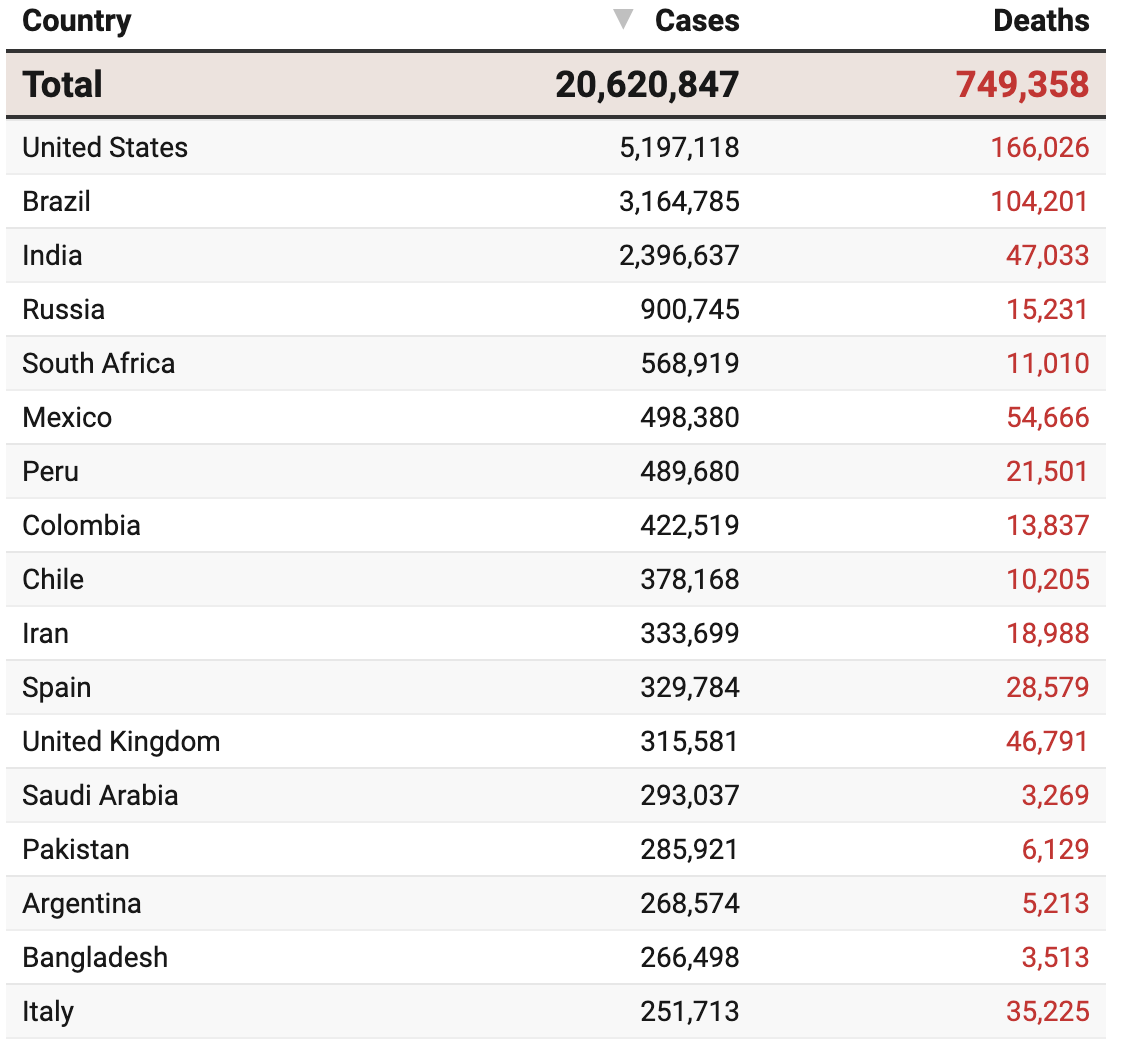Click Mexico's deaths count 54,666
Viewport: 1130px width, 1040px height.
tap(1047, 418)
